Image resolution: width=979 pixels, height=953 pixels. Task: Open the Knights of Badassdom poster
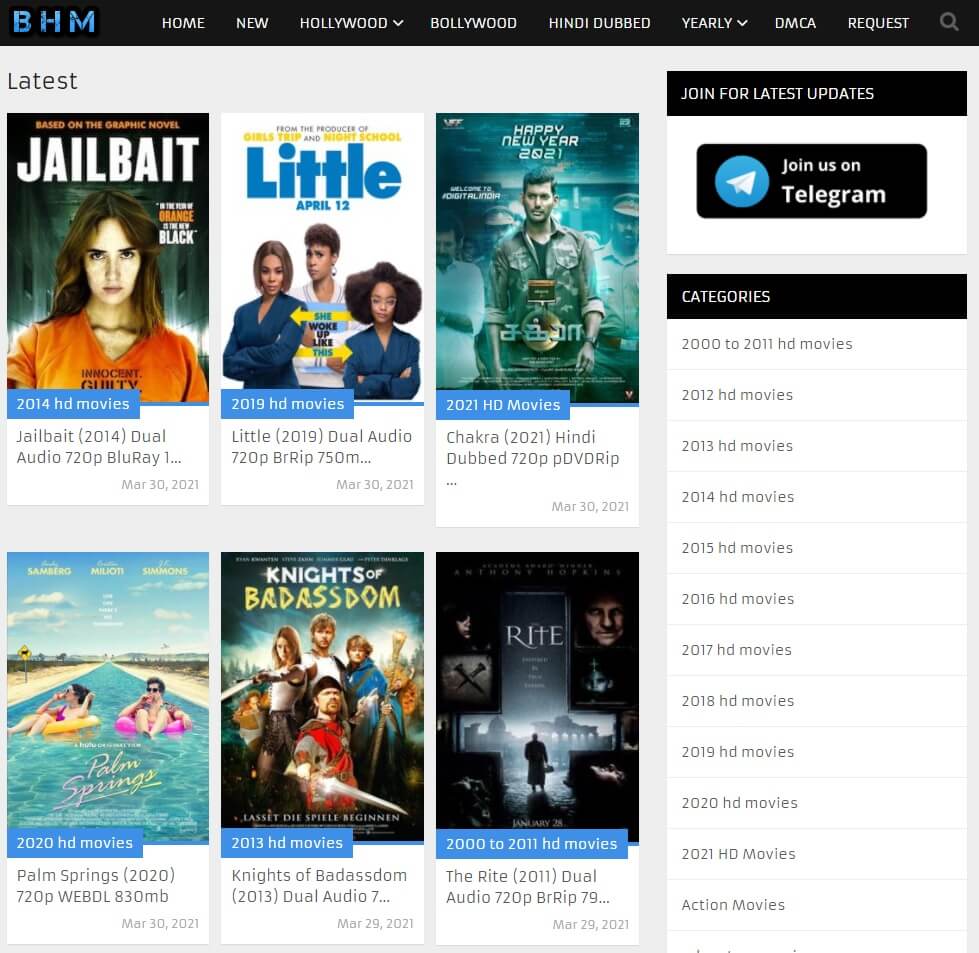click(322, 697)
